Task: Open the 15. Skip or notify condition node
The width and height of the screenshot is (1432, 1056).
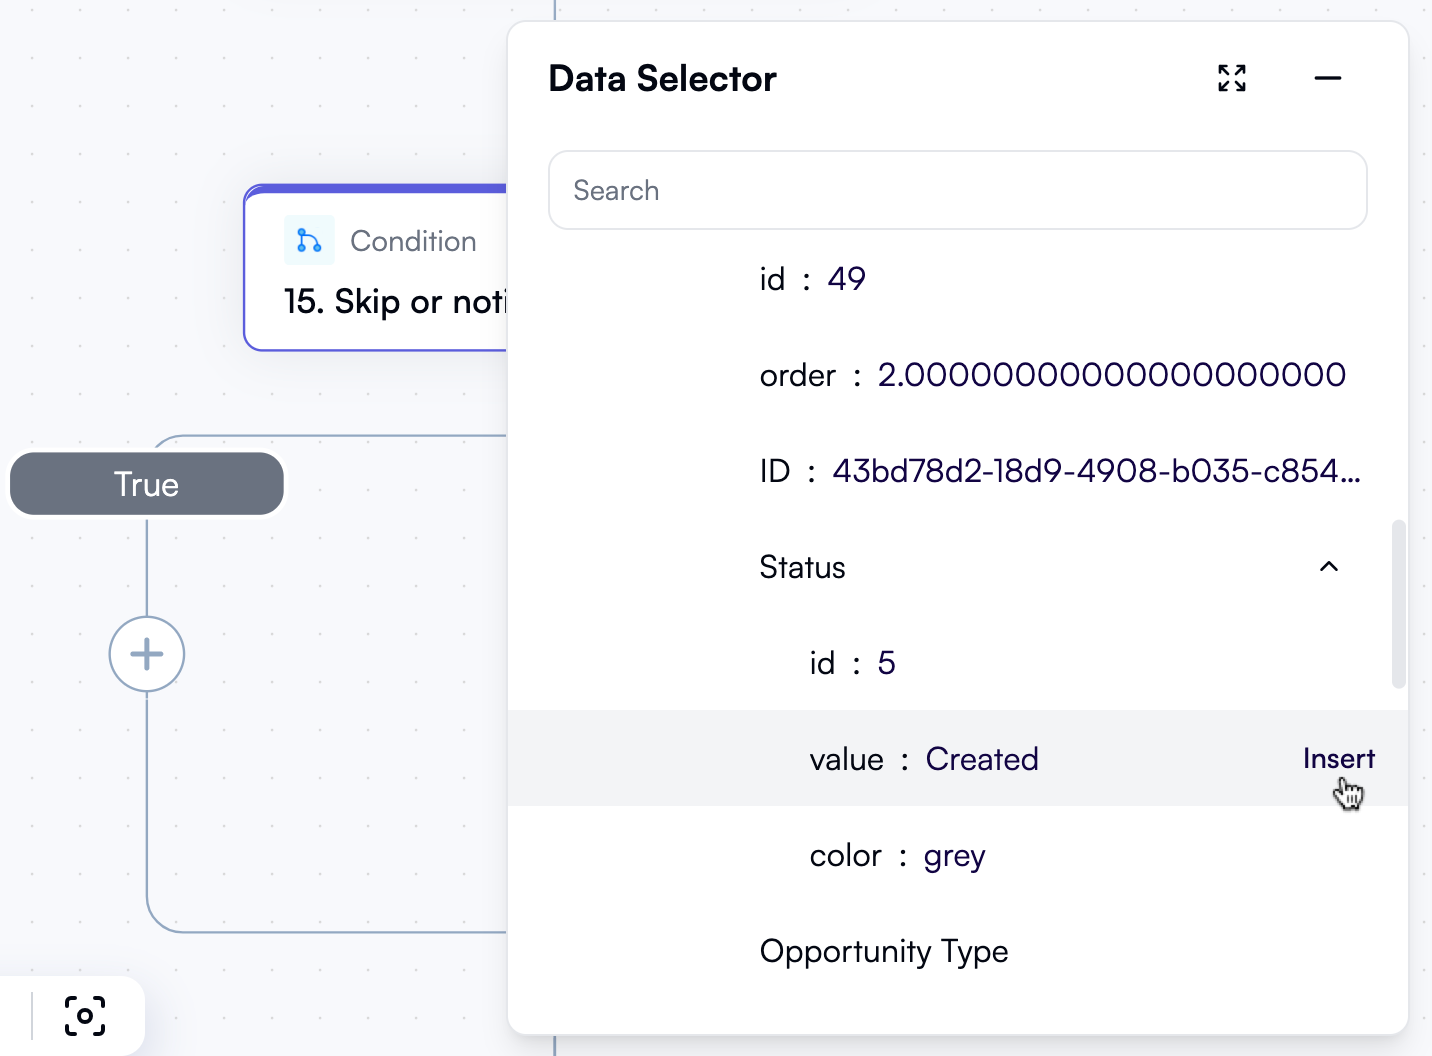Action: (400, 301)
